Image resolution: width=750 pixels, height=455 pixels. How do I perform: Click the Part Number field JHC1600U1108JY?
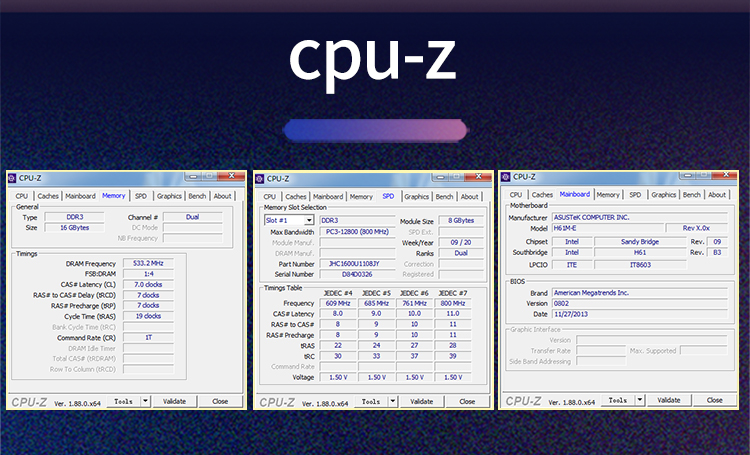click(357, 264)
